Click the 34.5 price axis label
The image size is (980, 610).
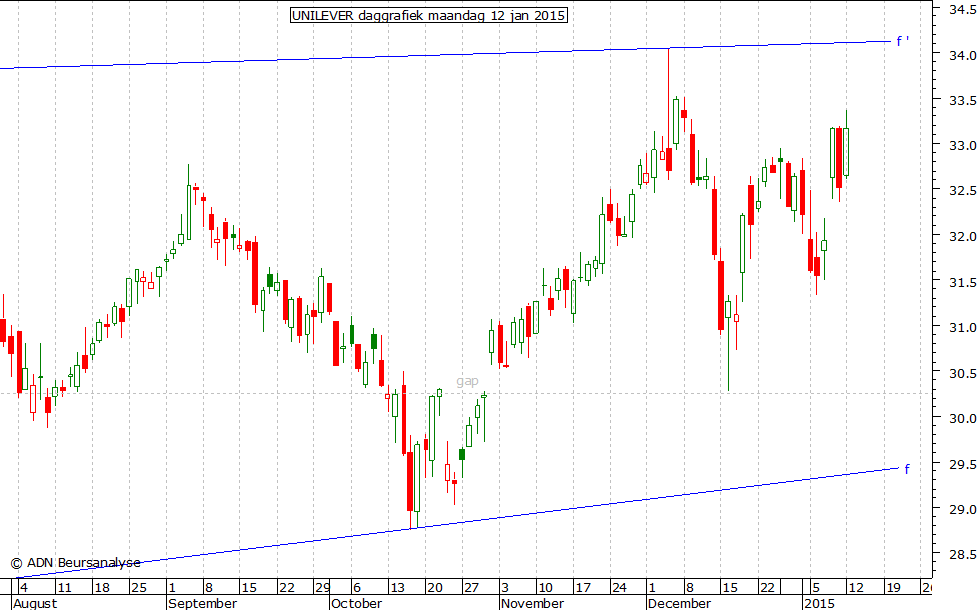tap(962, 9)
